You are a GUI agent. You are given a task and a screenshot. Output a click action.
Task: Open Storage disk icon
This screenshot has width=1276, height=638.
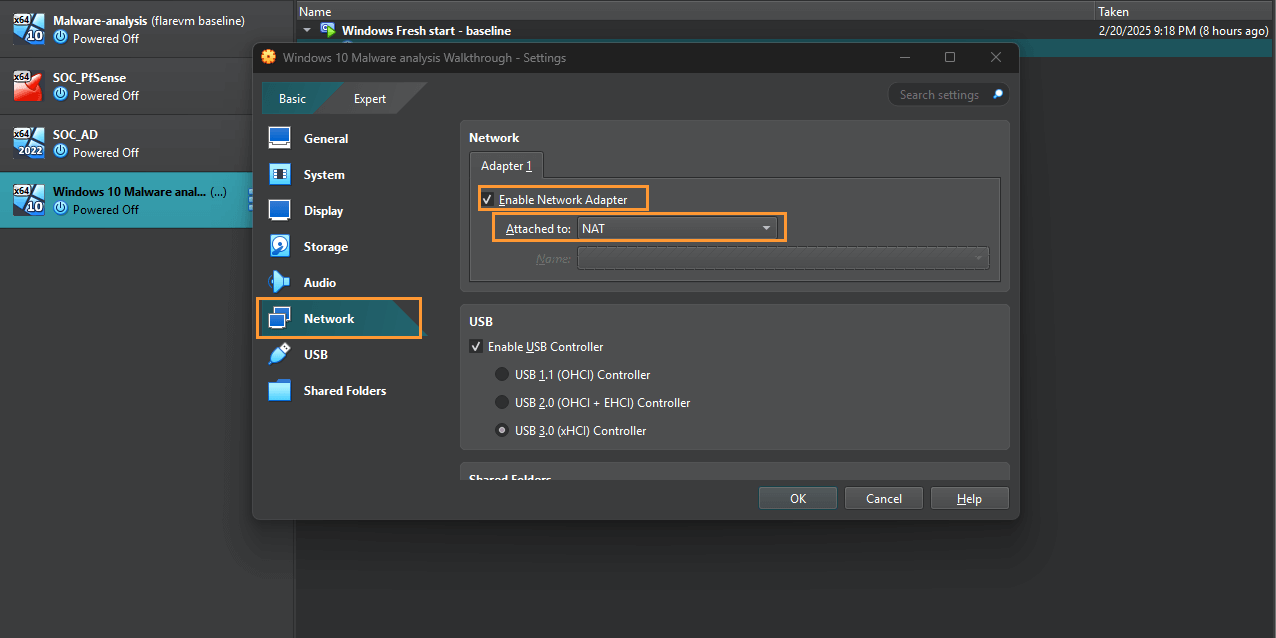point(279,246)
